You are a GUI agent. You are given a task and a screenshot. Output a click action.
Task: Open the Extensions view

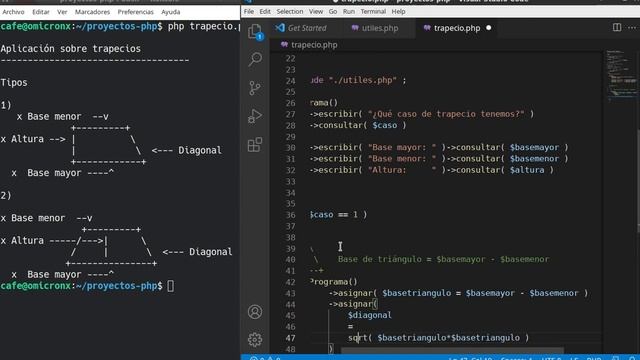click(255, 144)
